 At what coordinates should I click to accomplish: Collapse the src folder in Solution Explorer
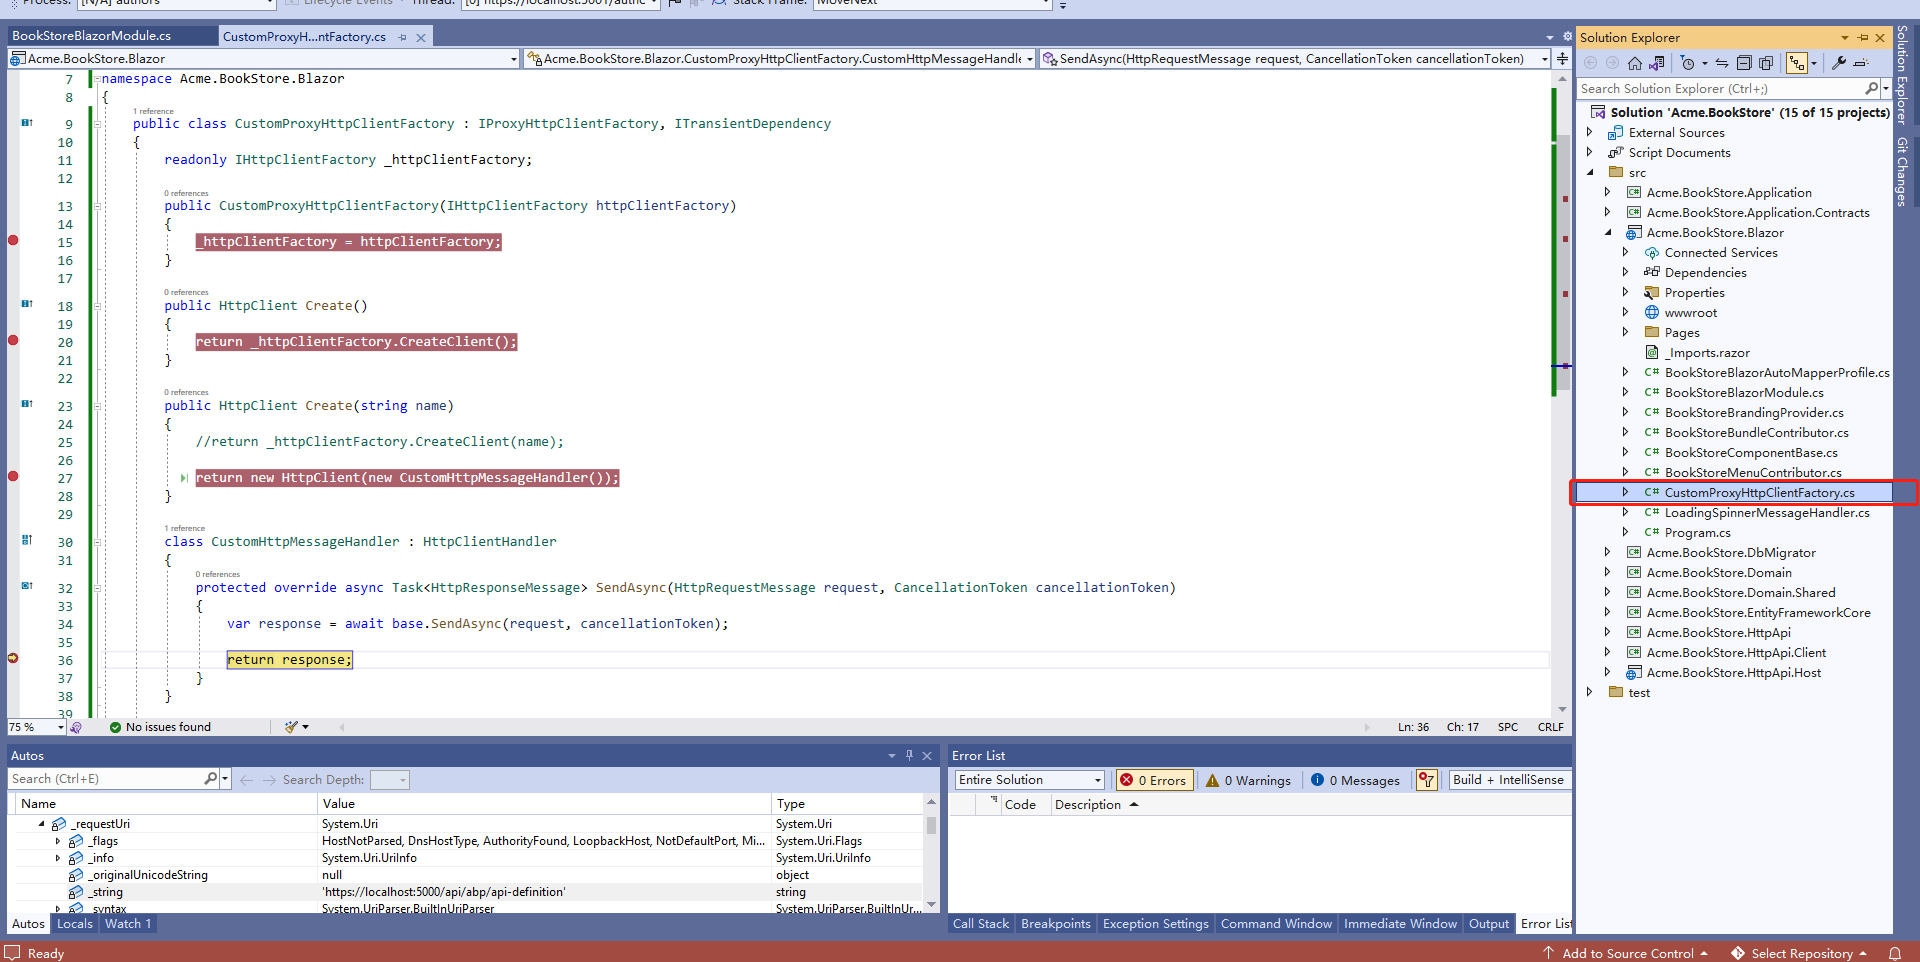point(1591,172)
